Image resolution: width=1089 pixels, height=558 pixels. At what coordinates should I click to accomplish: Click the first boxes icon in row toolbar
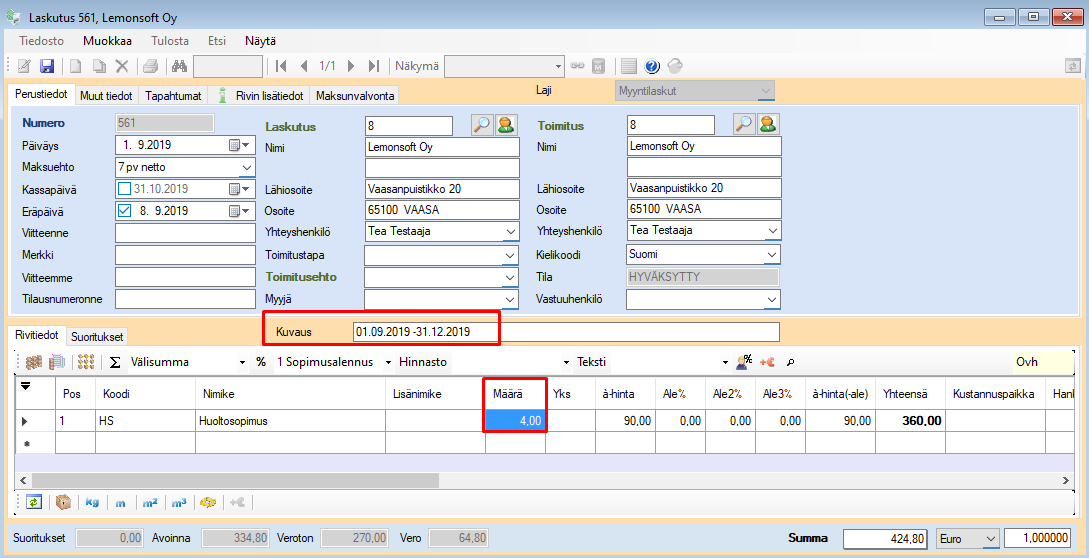pos(33,362)
